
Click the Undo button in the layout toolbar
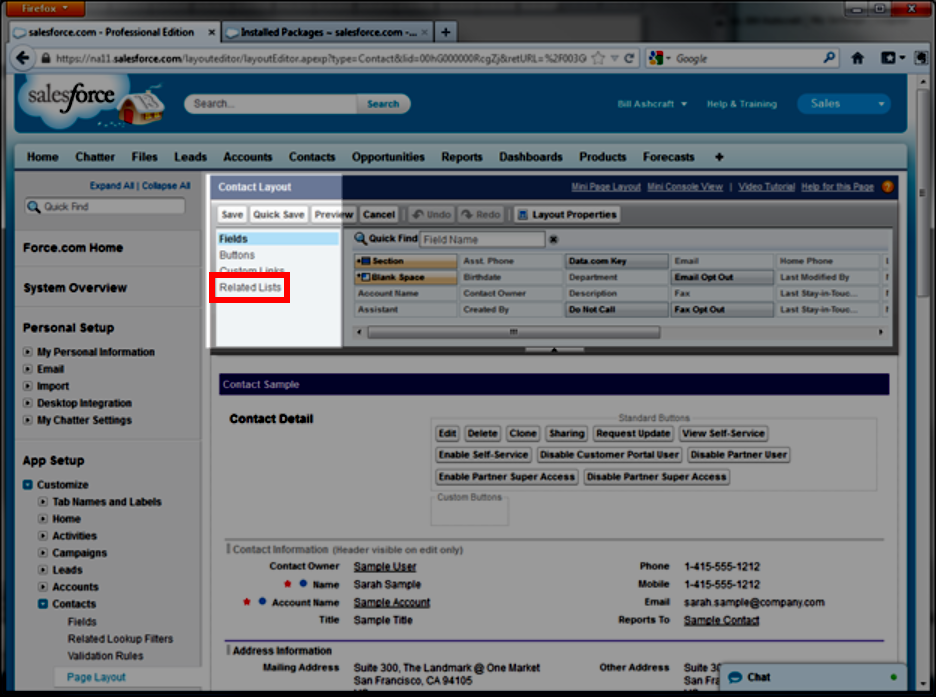tap(432, 214)
